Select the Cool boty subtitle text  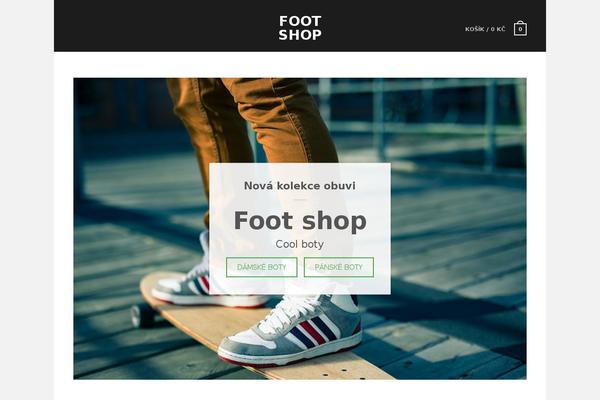point(300,244)
